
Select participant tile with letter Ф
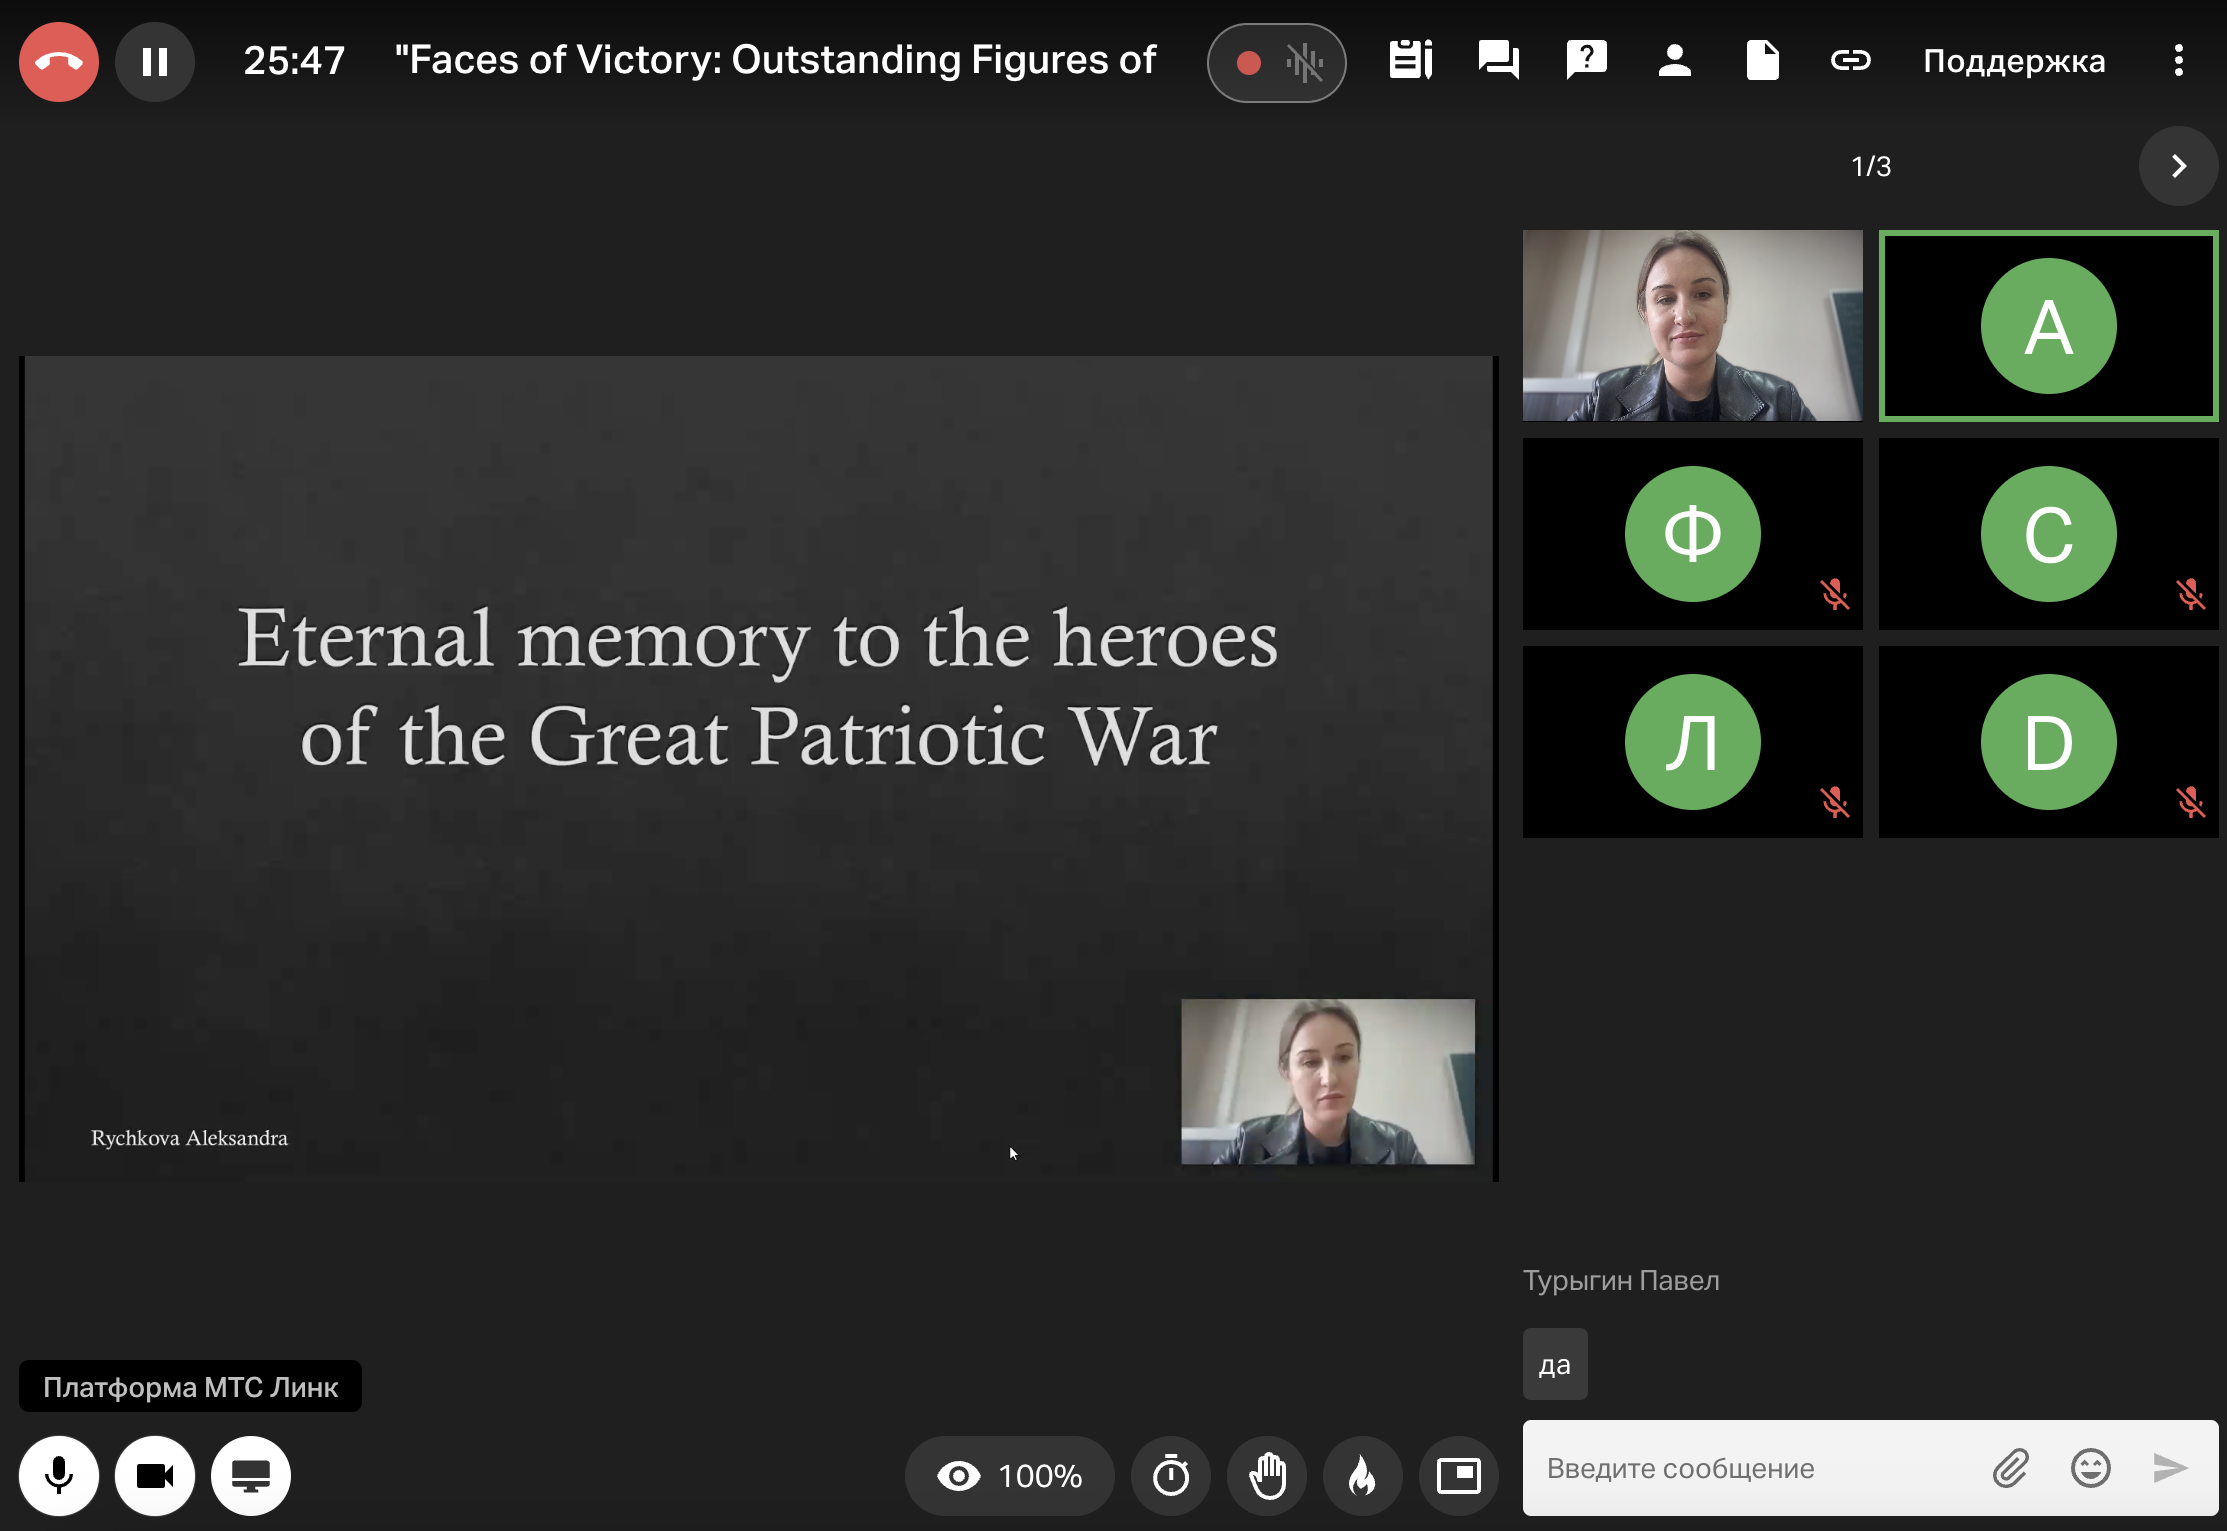[1692, 534]
